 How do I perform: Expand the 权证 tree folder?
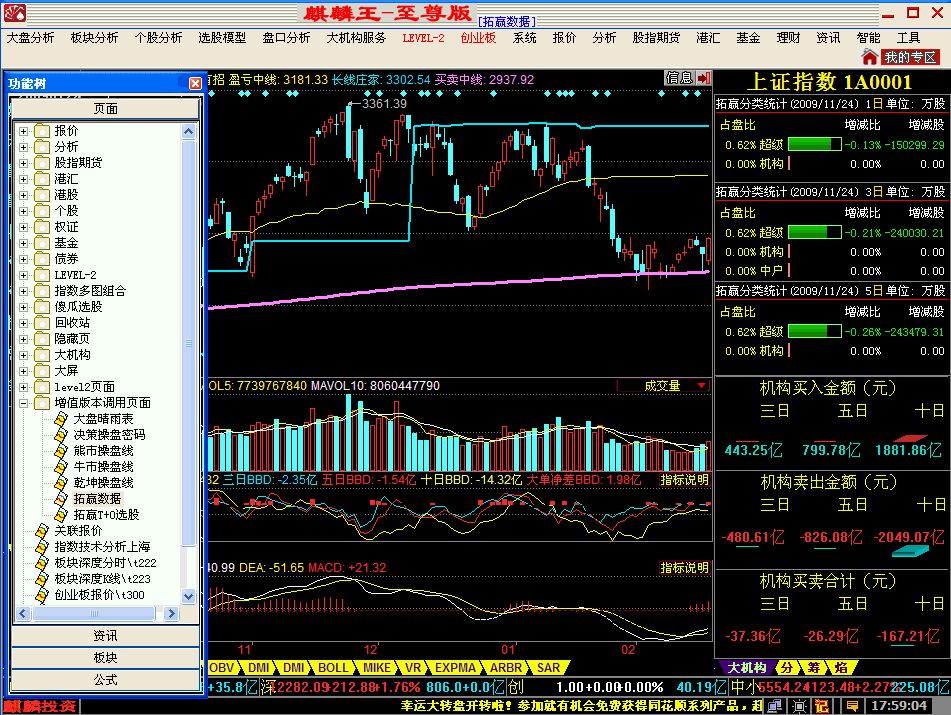pos(24,227)
